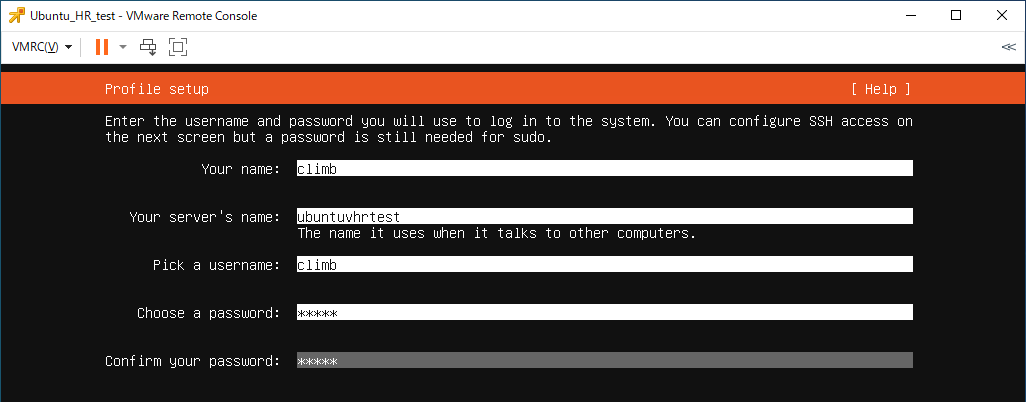The height and width of the screenshot is (402, 1026).
Task: Open the power options arrow beside pause
Action: [122, 47]
